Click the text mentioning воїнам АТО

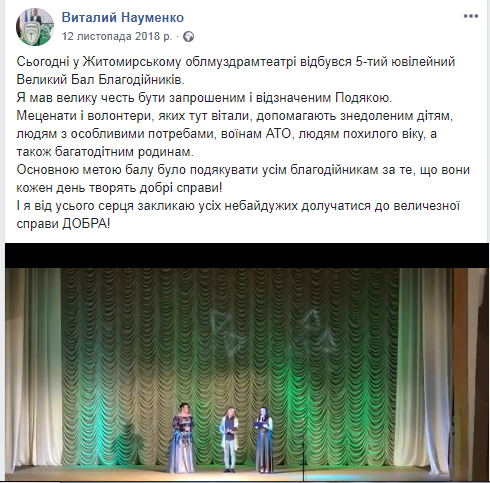point(227,134)
